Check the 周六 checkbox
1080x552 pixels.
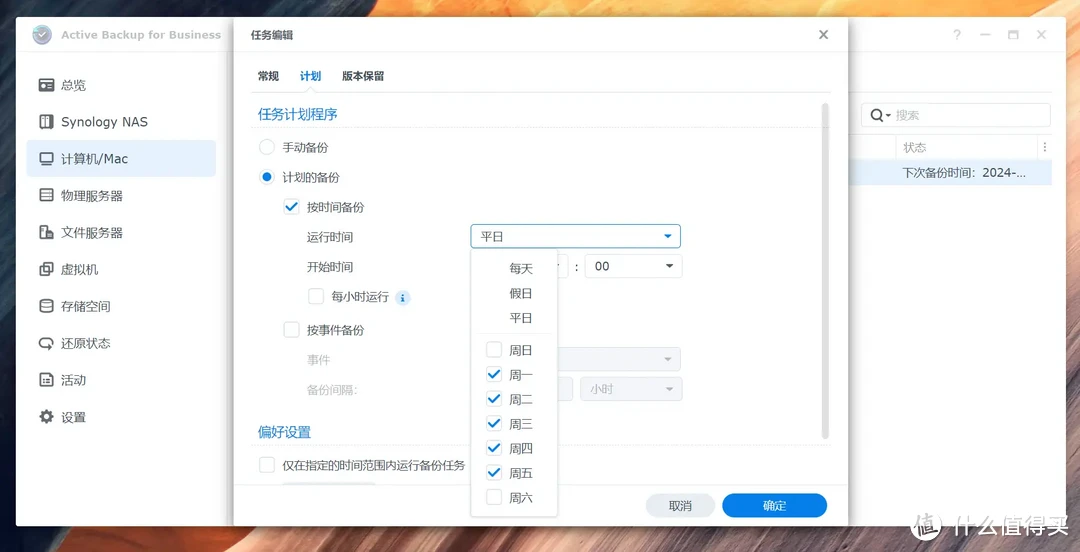[494, 498]
